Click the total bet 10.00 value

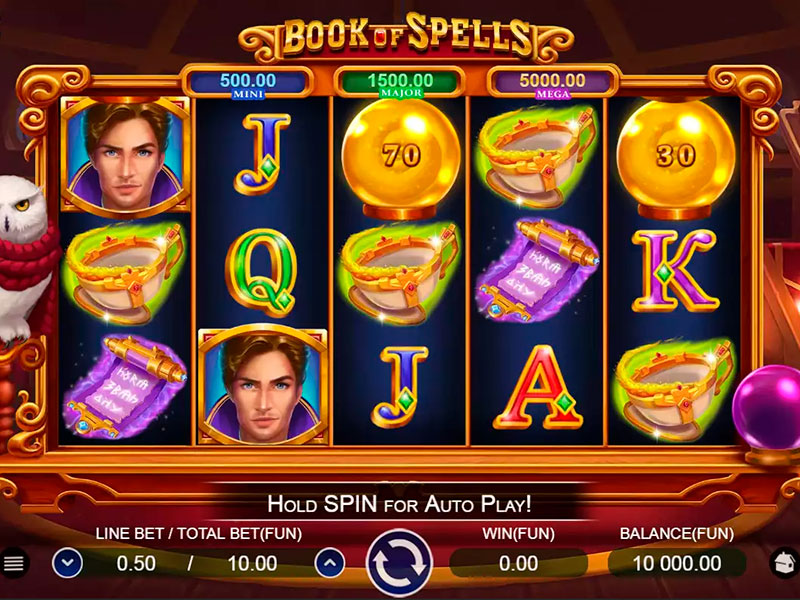coord(252,563)
